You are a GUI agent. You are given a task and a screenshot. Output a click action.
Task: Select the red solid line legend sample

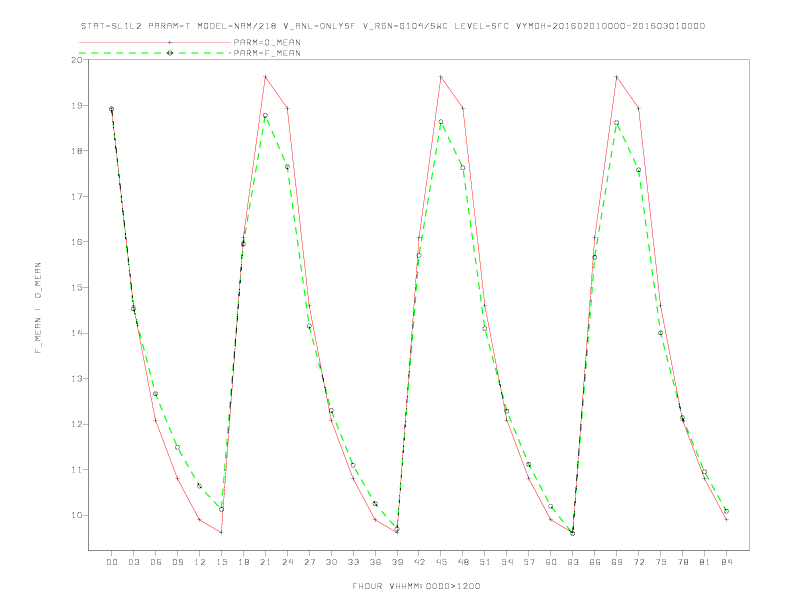click(x=155, y=42)
